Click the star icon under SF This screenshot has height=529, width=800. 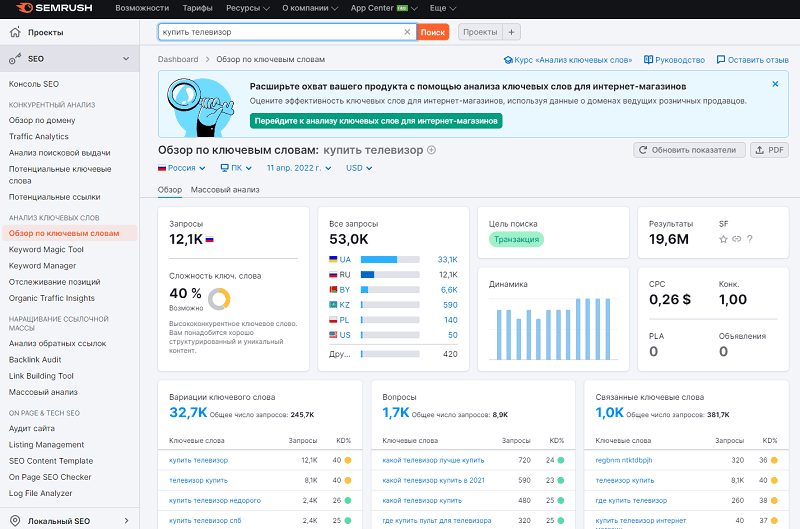723,239
